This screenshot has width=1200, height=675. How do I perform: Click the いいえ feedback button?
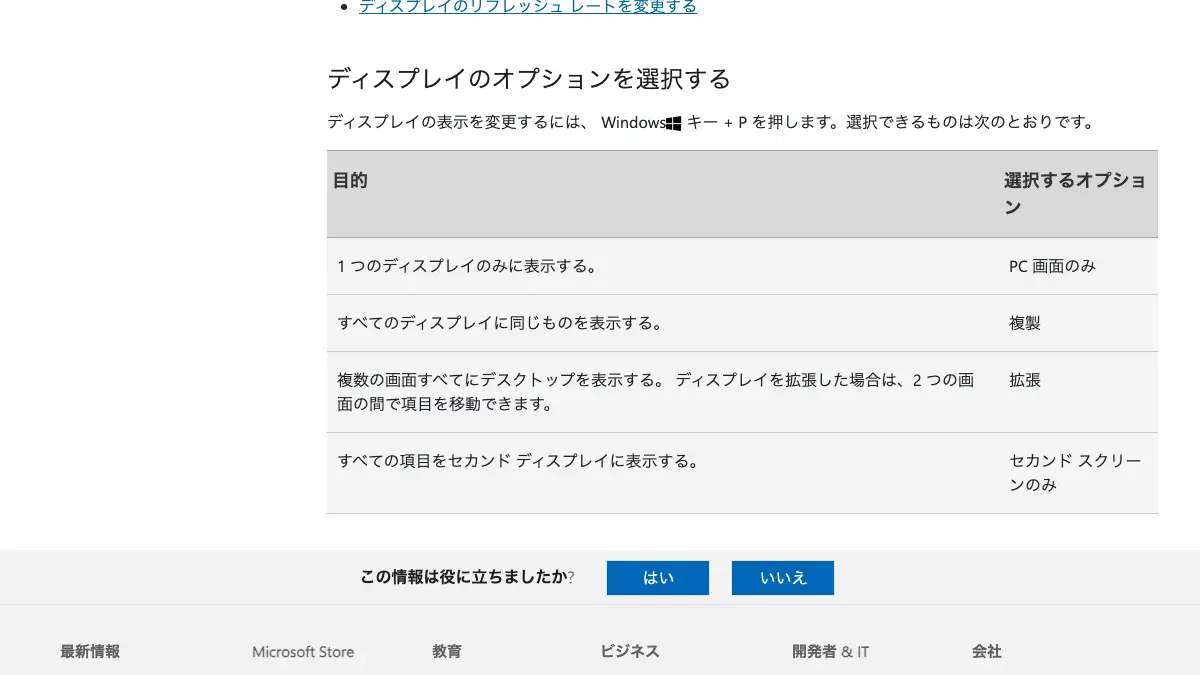(783, 578)
